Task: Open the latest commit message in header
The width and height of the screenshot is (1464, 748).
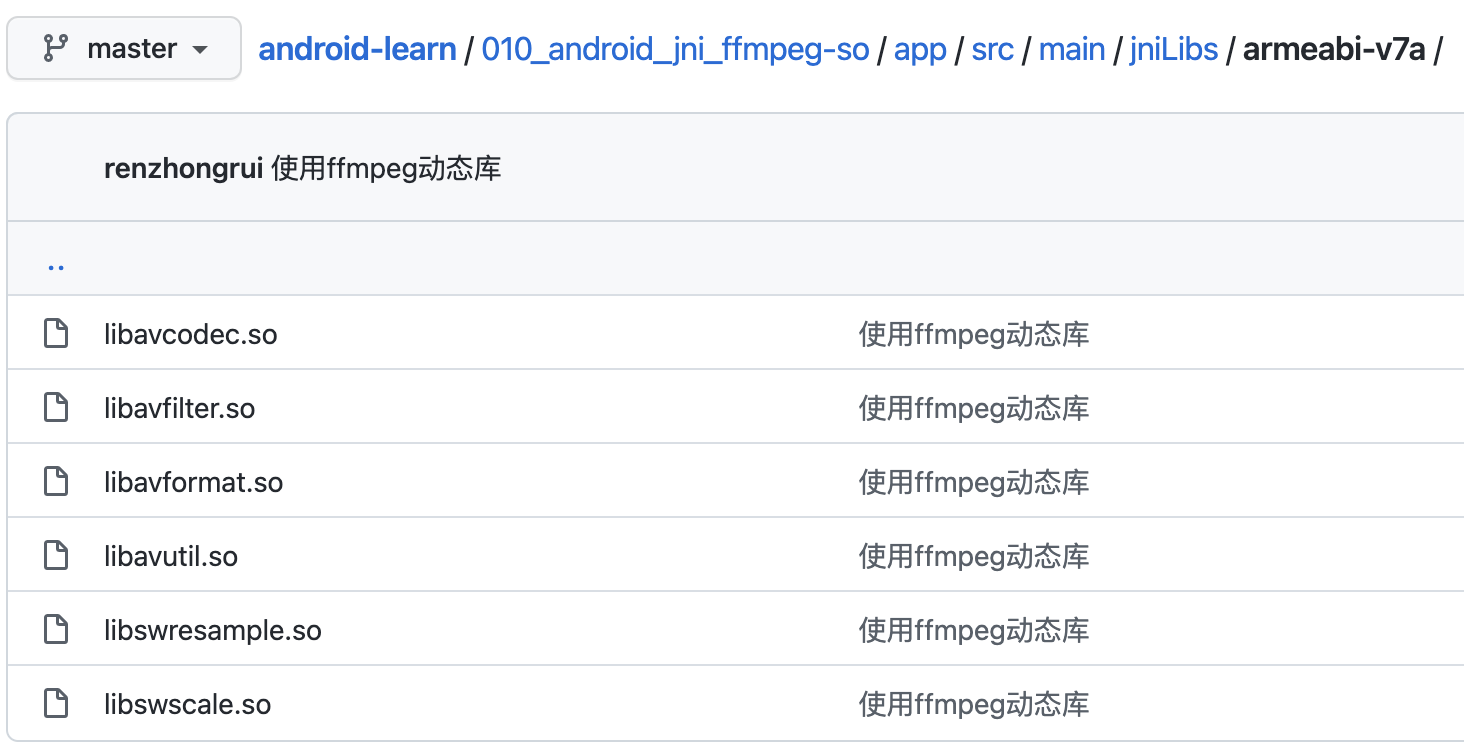Action: pos(386,169)
